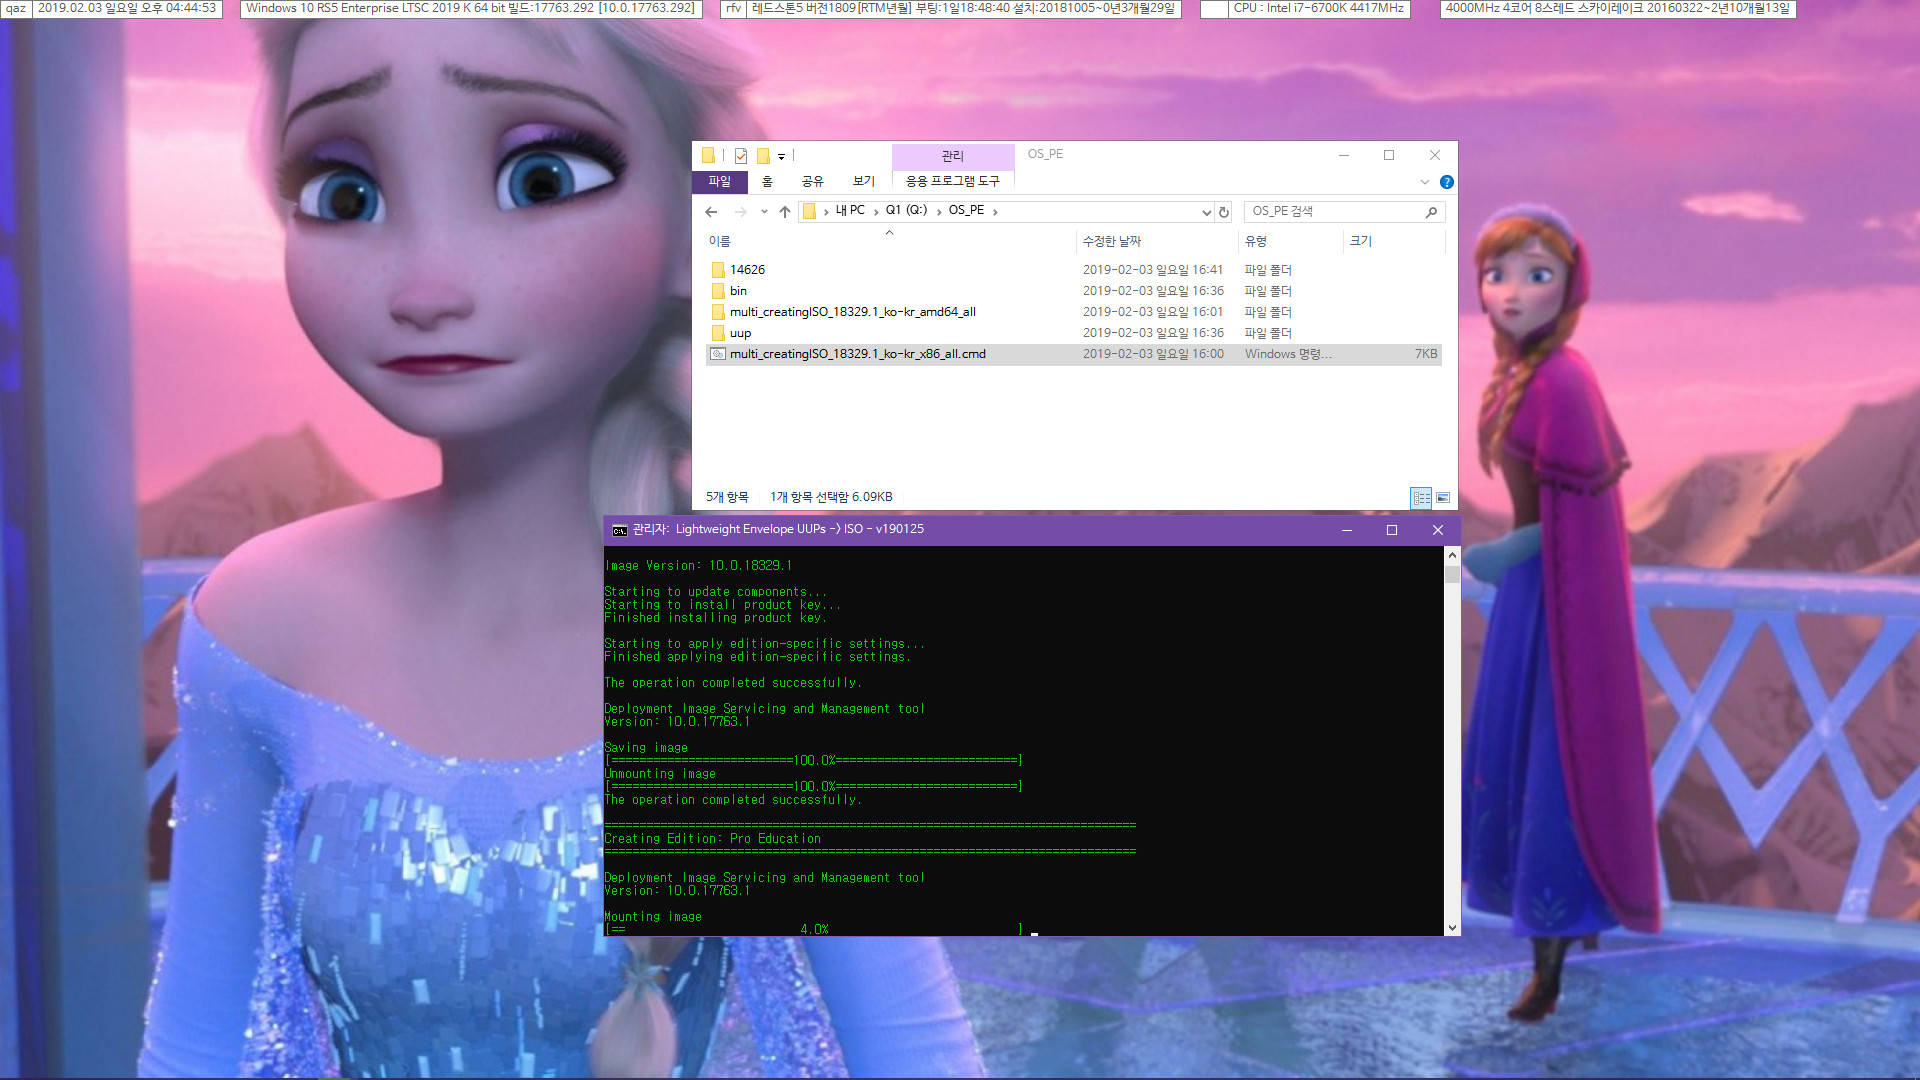This screenshot has width=1920, height=1080.
Task: Click OS_PE in address breadcrumb
Action: [x=966, y=210]
